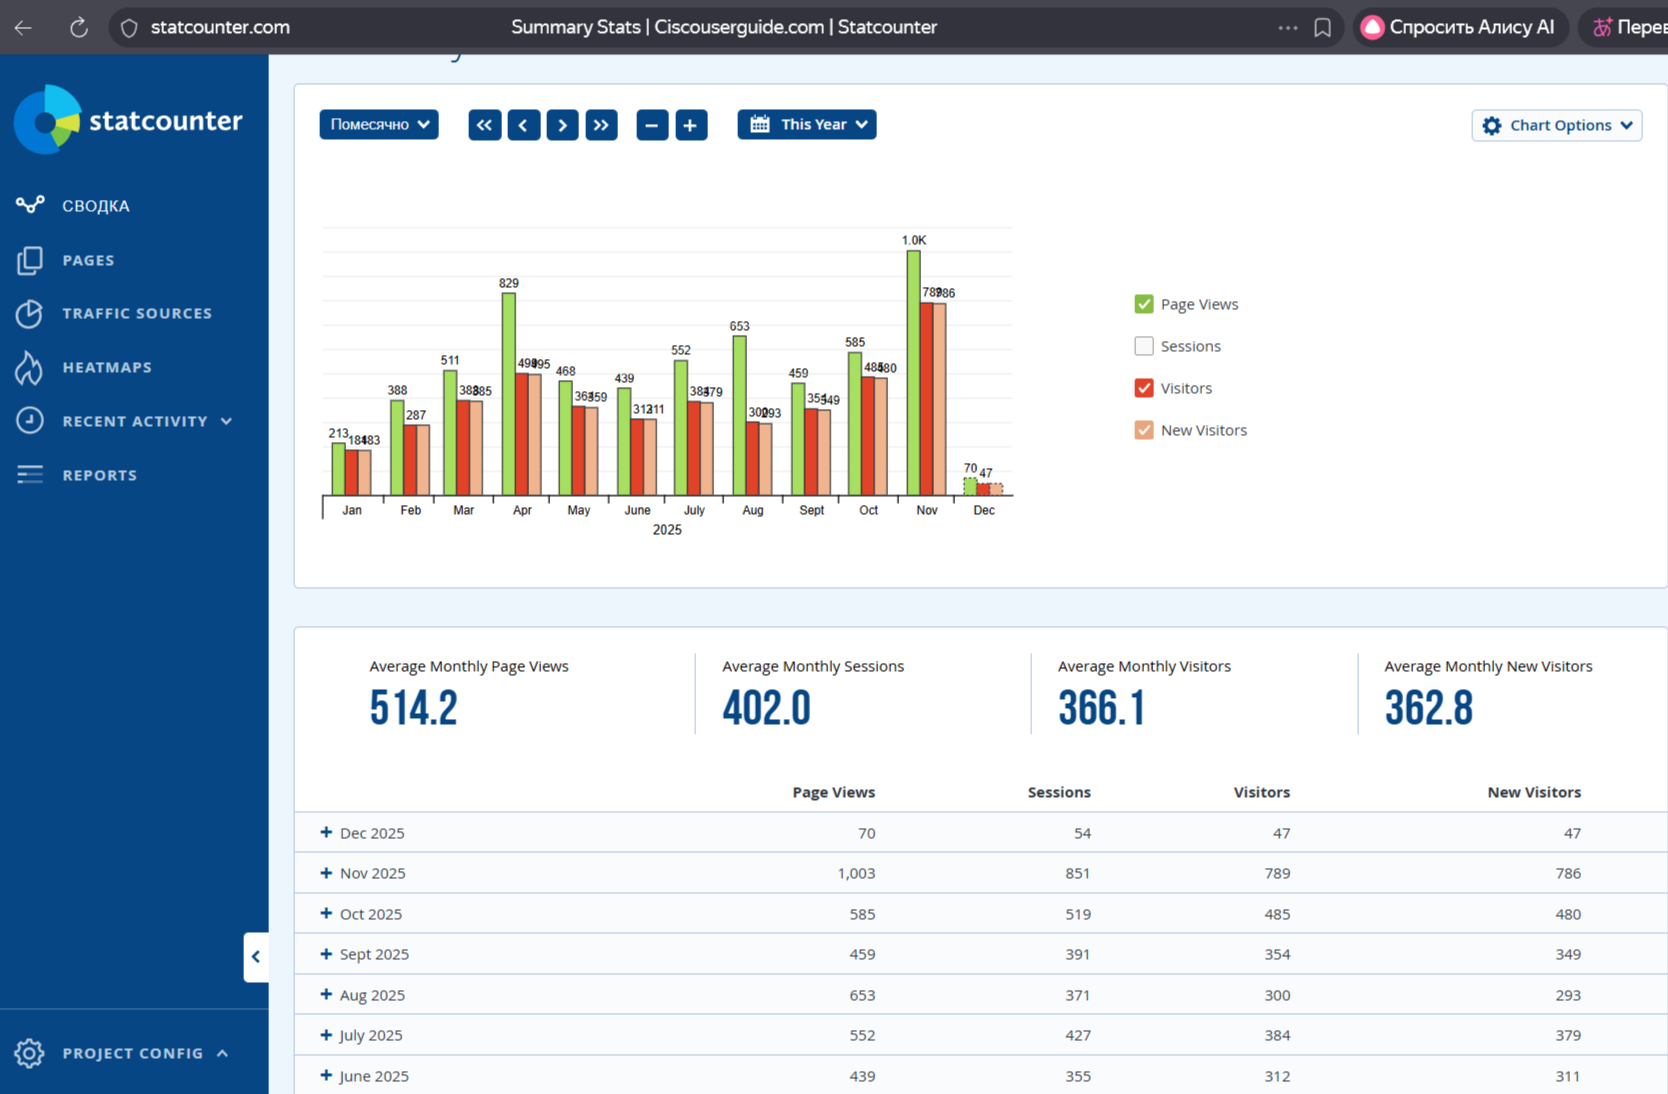1668x1094 pixels.
Task: Click the Спросить Алису AI button
Action: pos(1459,27)
